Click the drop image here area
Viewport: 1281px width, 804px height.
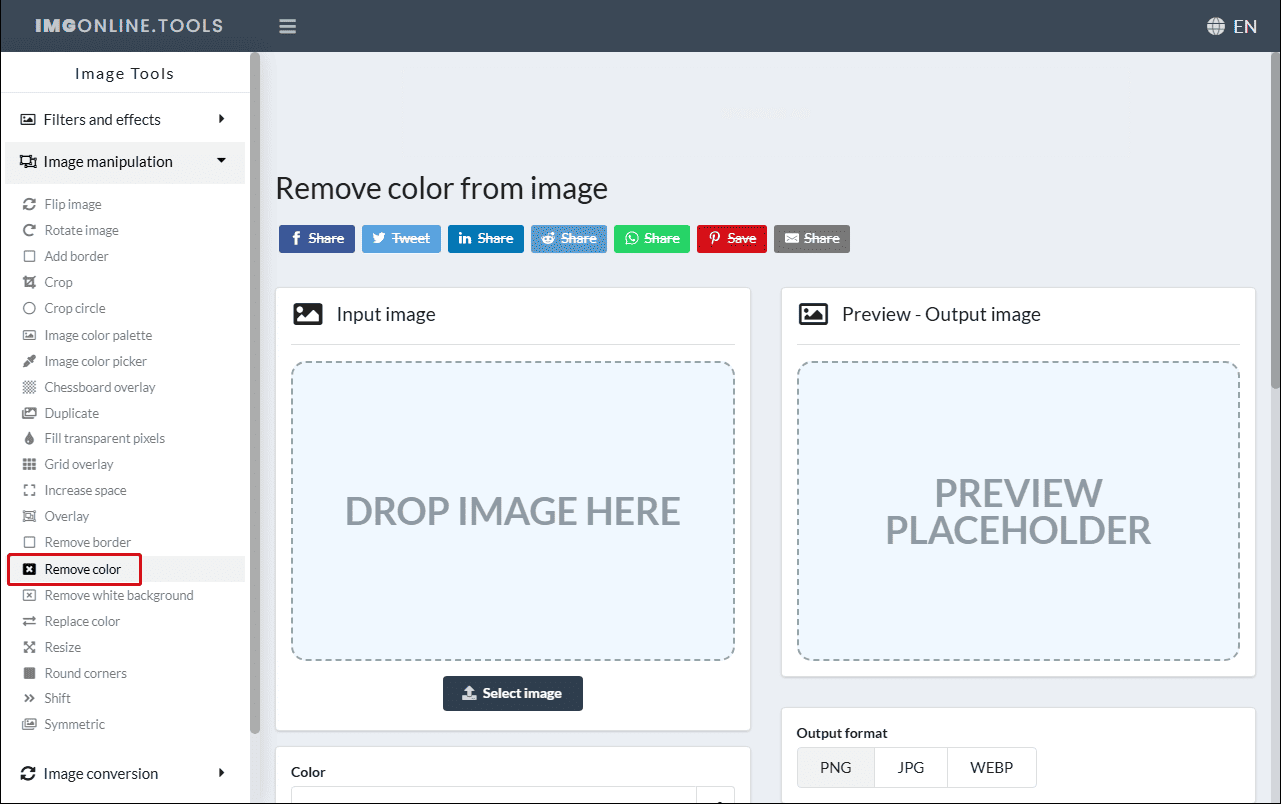pos(512,510)
